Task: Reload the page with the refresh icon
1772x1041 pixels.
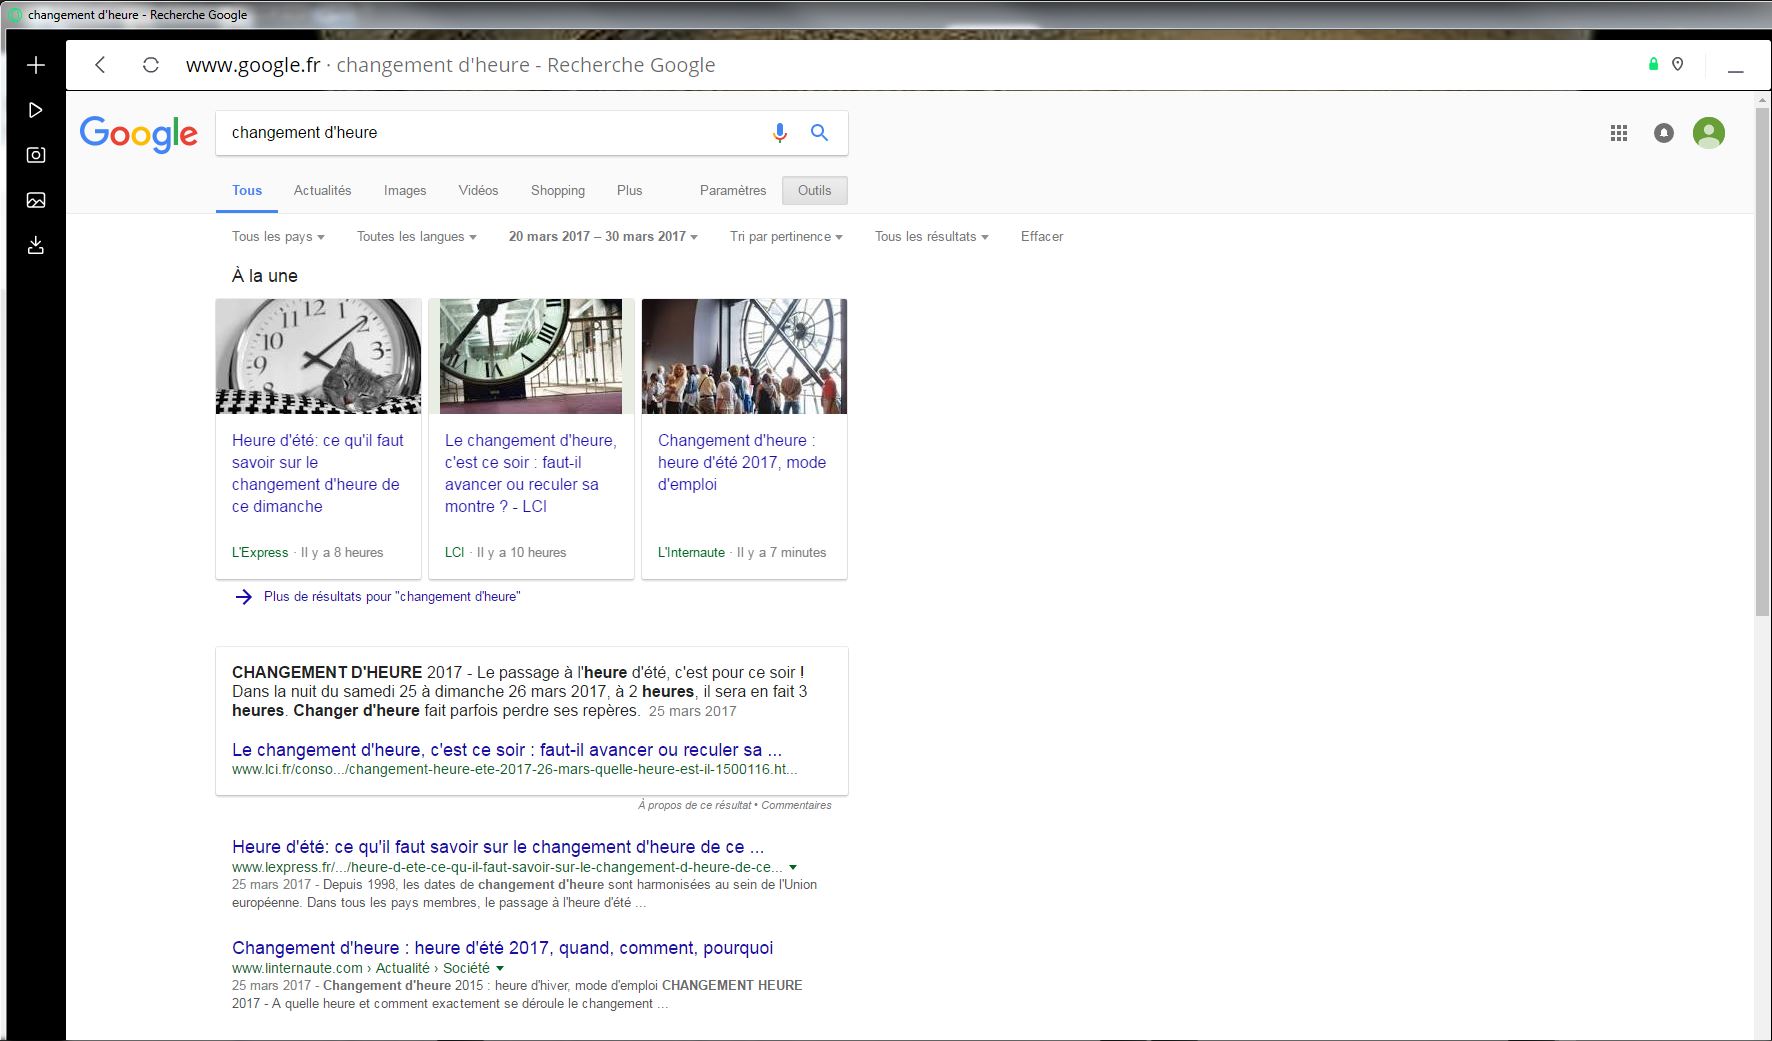Action: (151, 65)
